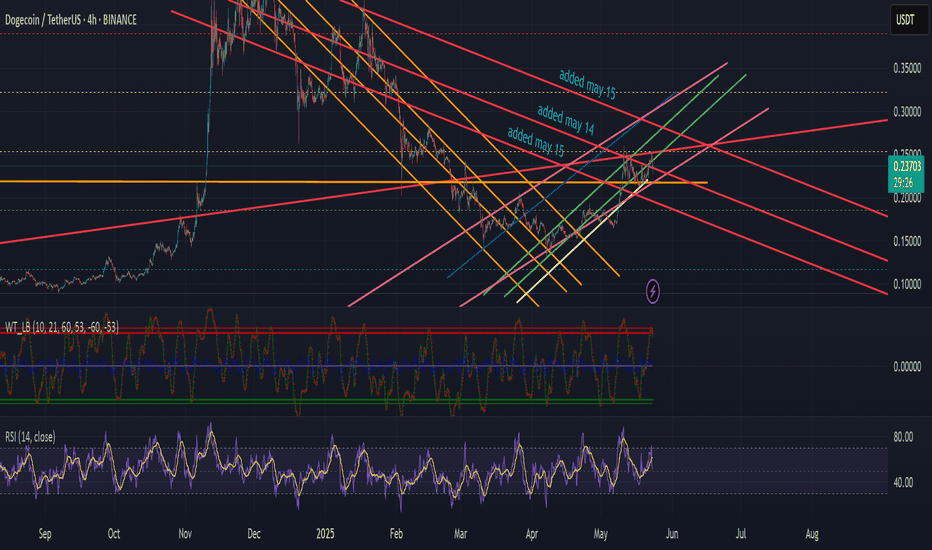
Task: Click the purple lightning bolt event icon
Action: click(653, 291)
